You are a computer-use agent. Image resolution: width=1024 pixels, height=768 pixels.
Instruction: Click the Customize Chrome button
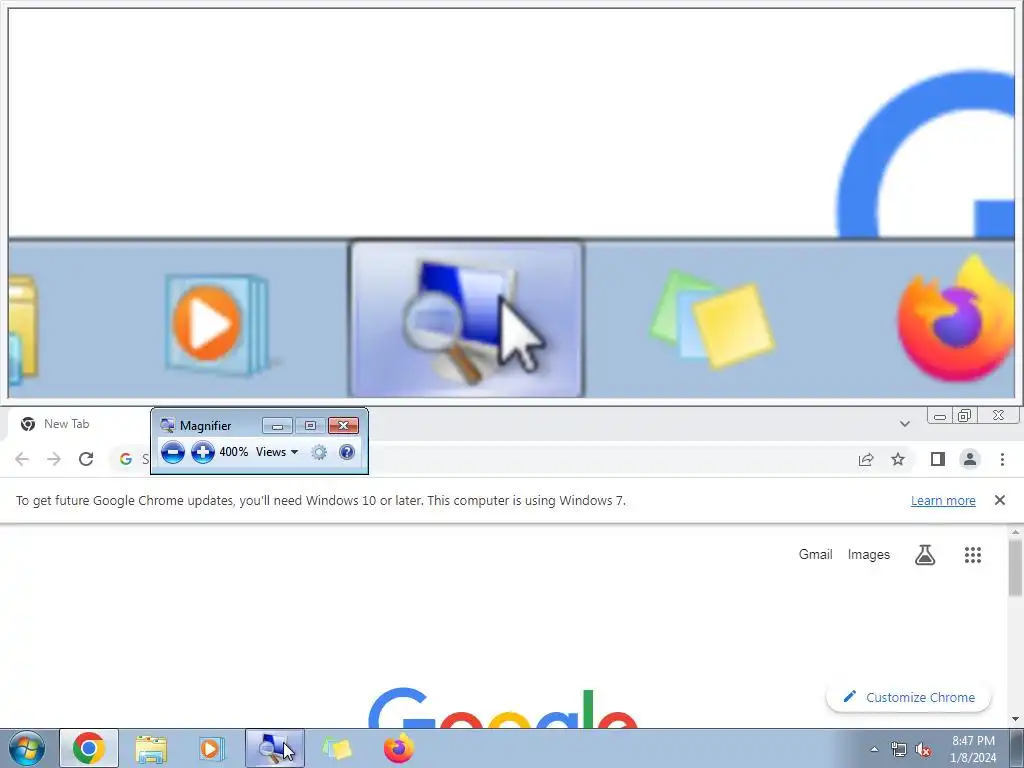[908, 697]
